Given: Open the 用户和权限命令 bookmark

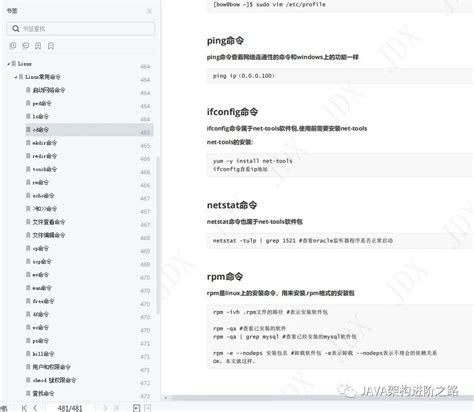Looking at the screenshot, I should [51, 367].
